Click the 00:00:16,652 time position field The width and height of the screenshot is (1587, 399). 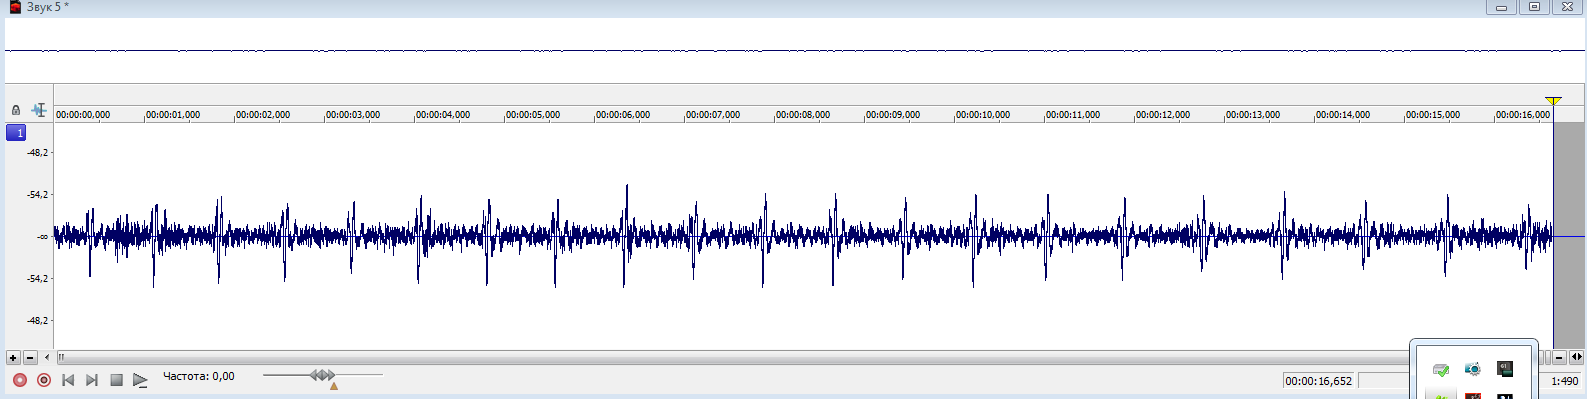[1318, 381]
